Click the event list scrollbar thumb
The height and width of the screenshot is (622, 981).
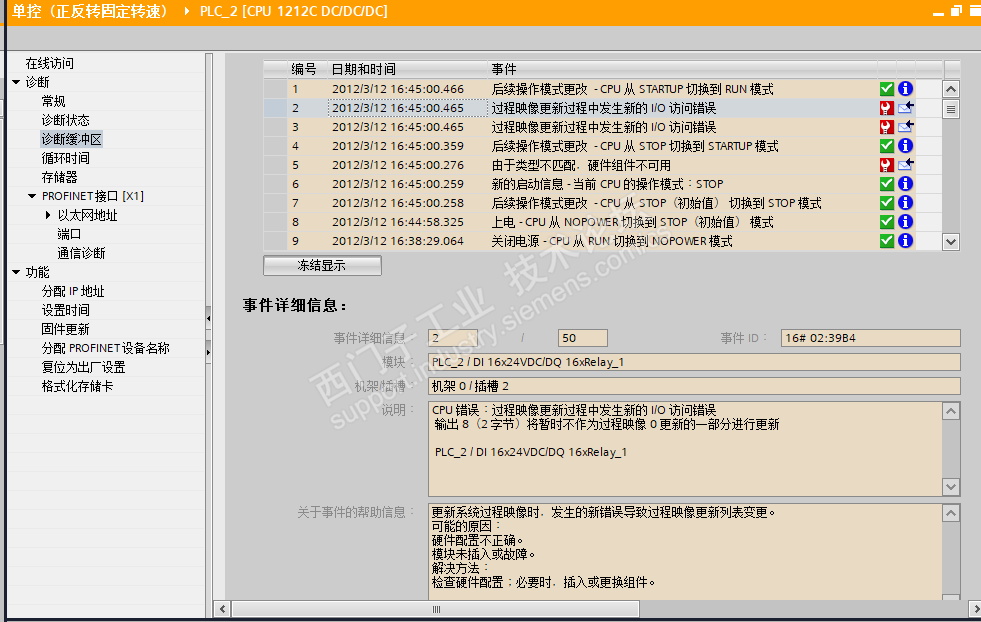pyautogui.click(x=951, y=109)
